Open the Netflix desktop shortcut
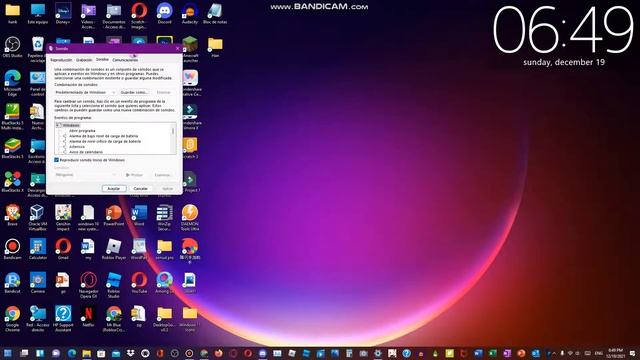This screenshot has width=640, height=360. coord(88,316)
